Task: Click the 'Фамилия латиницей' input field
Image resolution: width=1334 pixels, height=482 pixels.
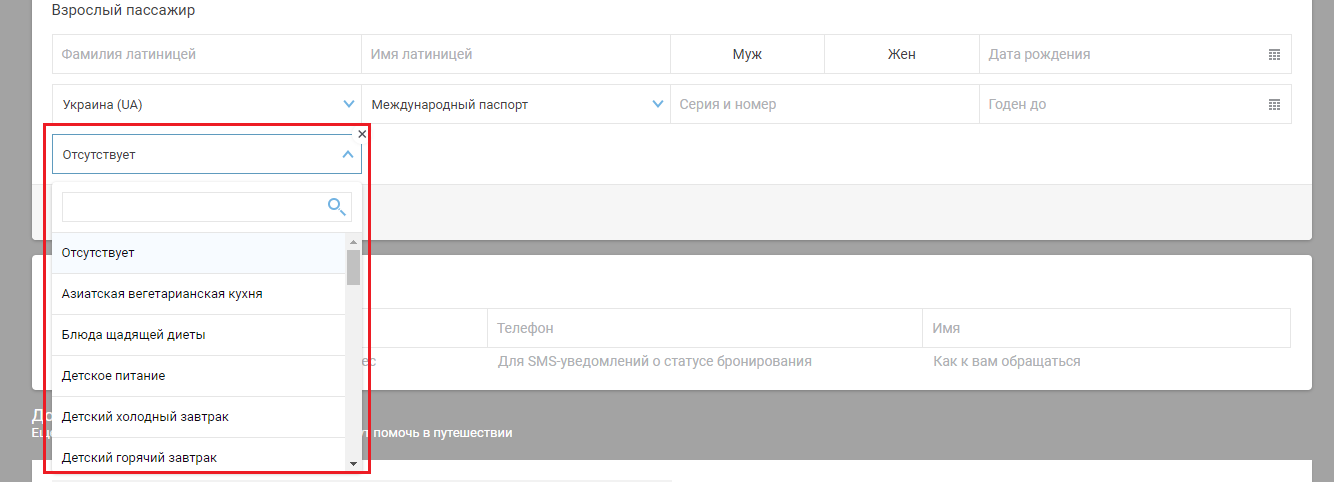Action: pyautogui.click(x=206, y=55)
